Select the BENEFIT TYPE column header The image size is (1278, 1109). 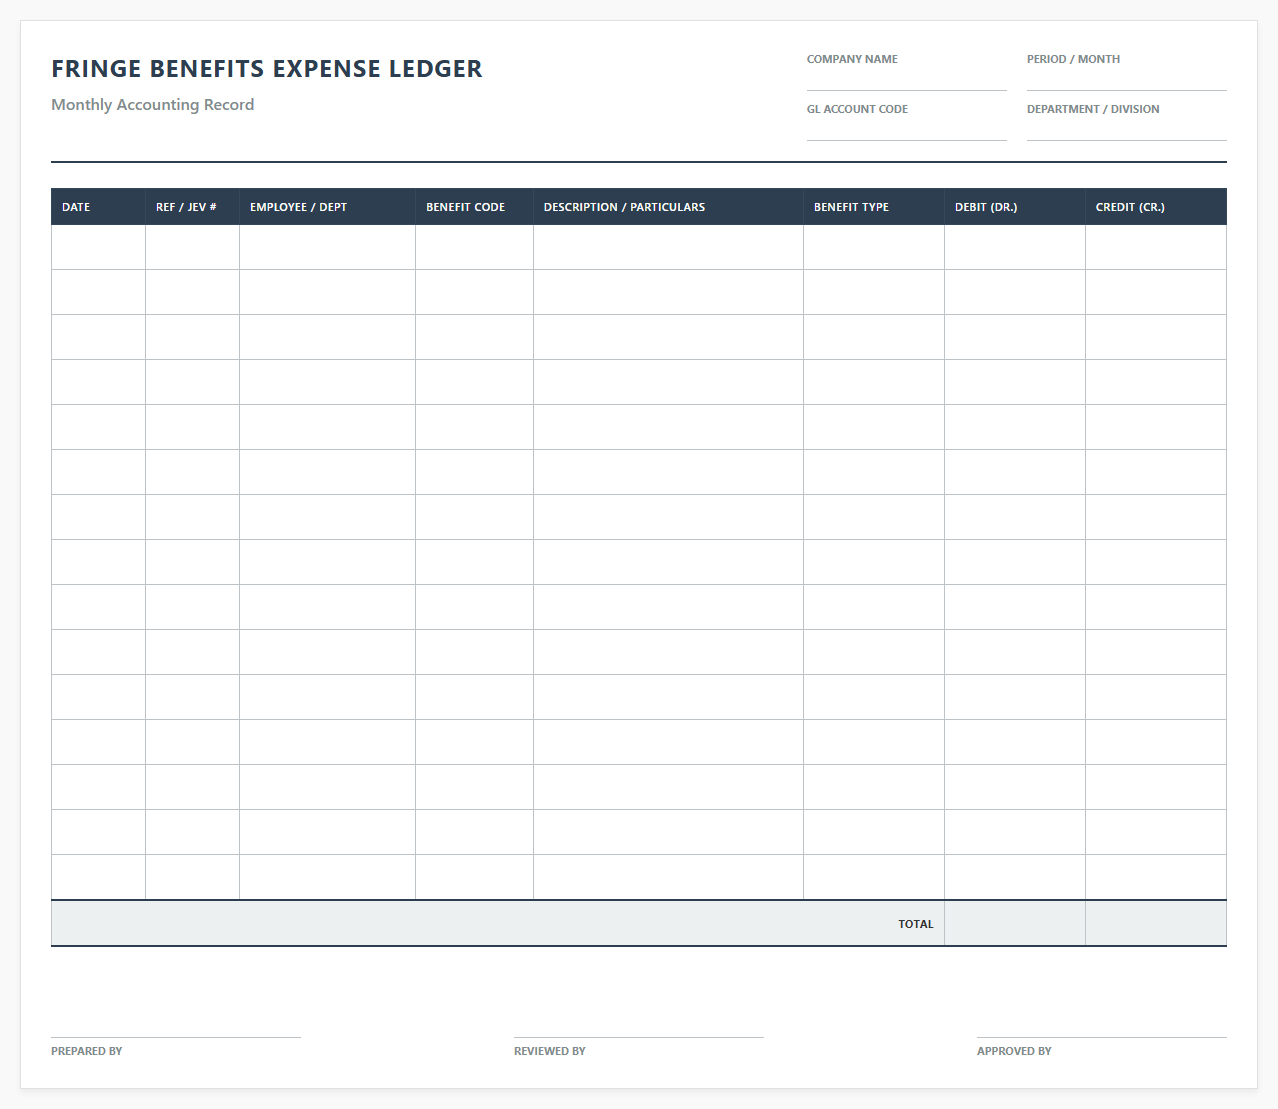(x=874, y=207)
